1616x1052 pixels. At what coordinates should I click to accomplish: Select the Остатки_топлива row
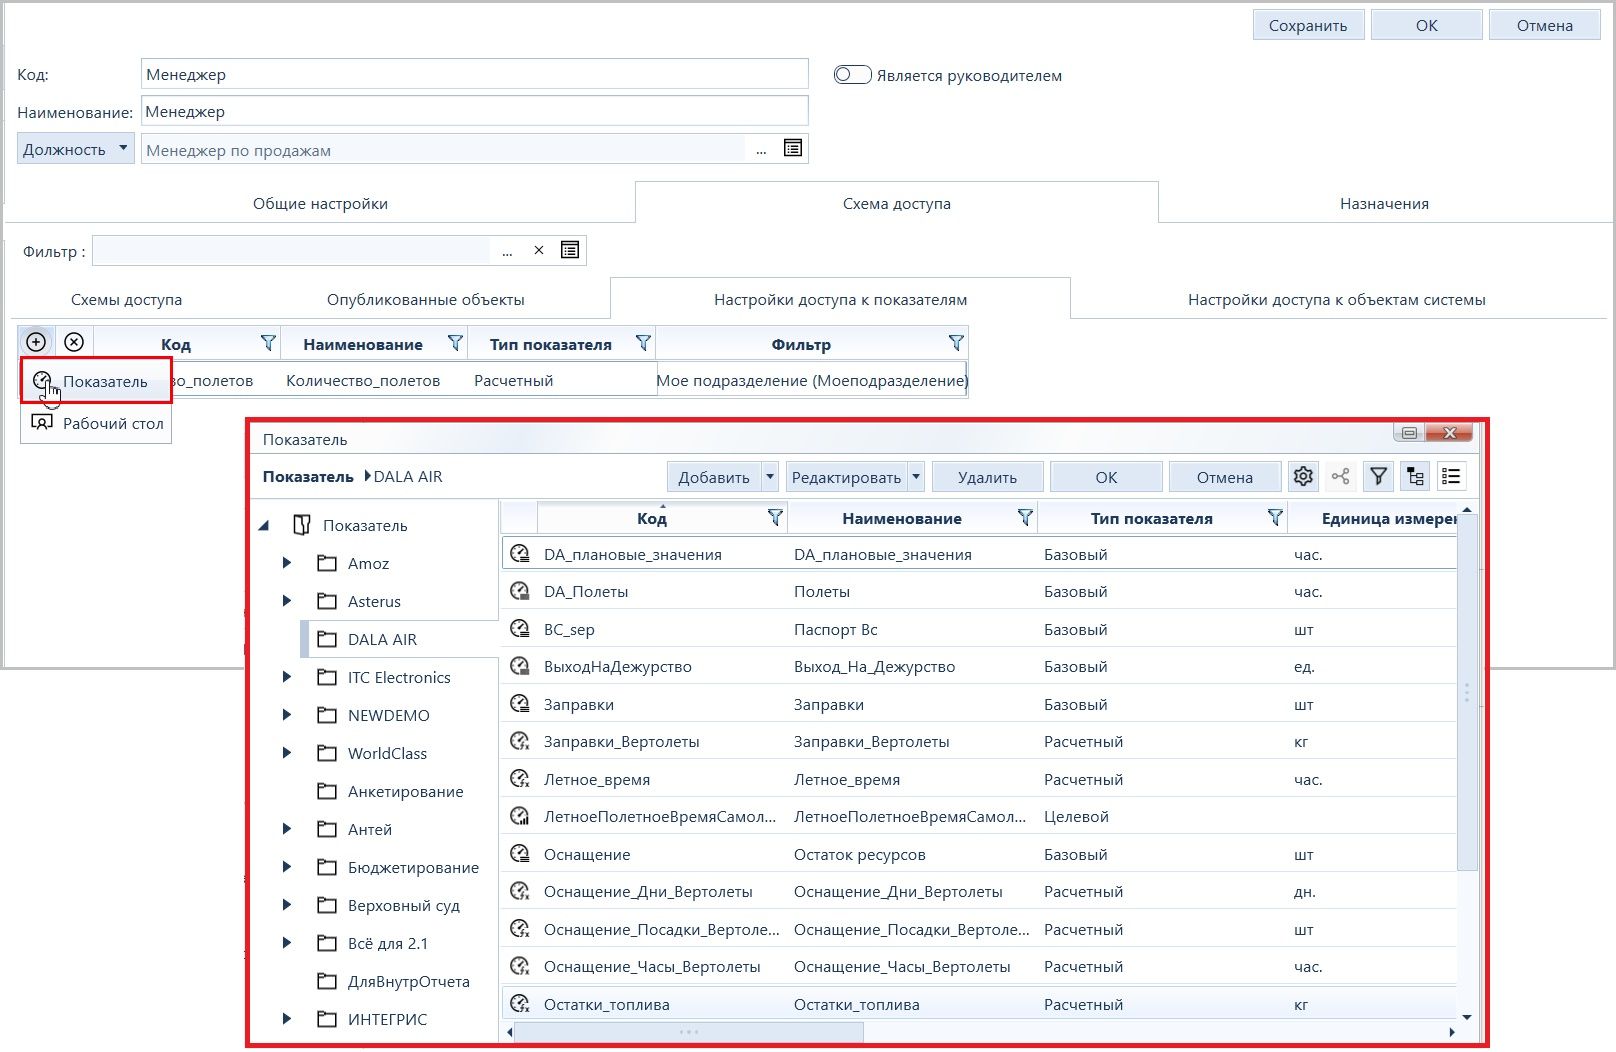(x=979, y=1004)
